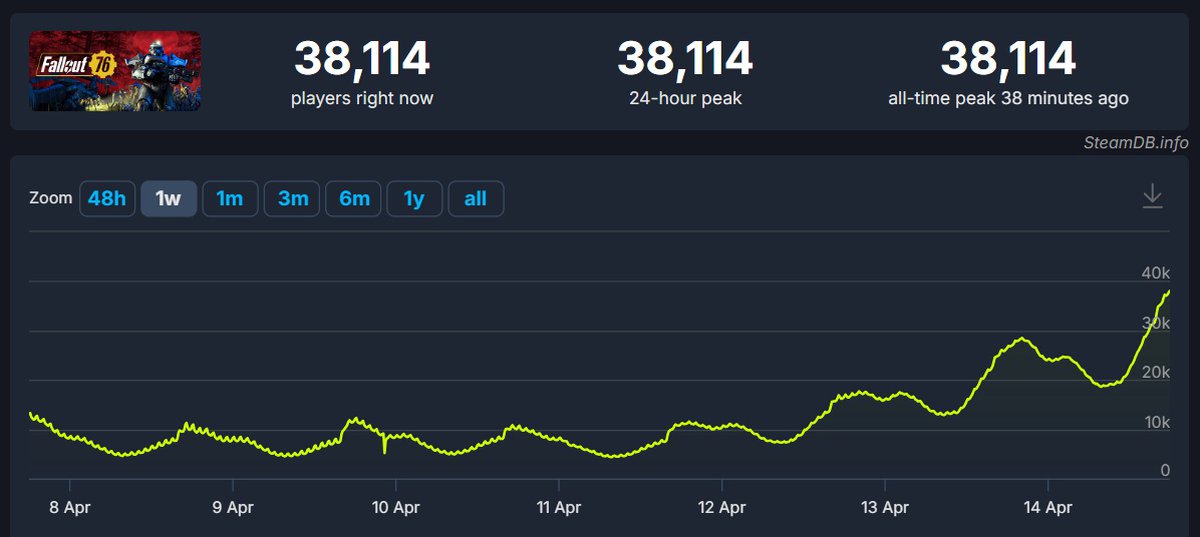Viewport: 1200px width, 537px height.
Task: Click the 40k y-axis label
Action: click(1155, 273)
